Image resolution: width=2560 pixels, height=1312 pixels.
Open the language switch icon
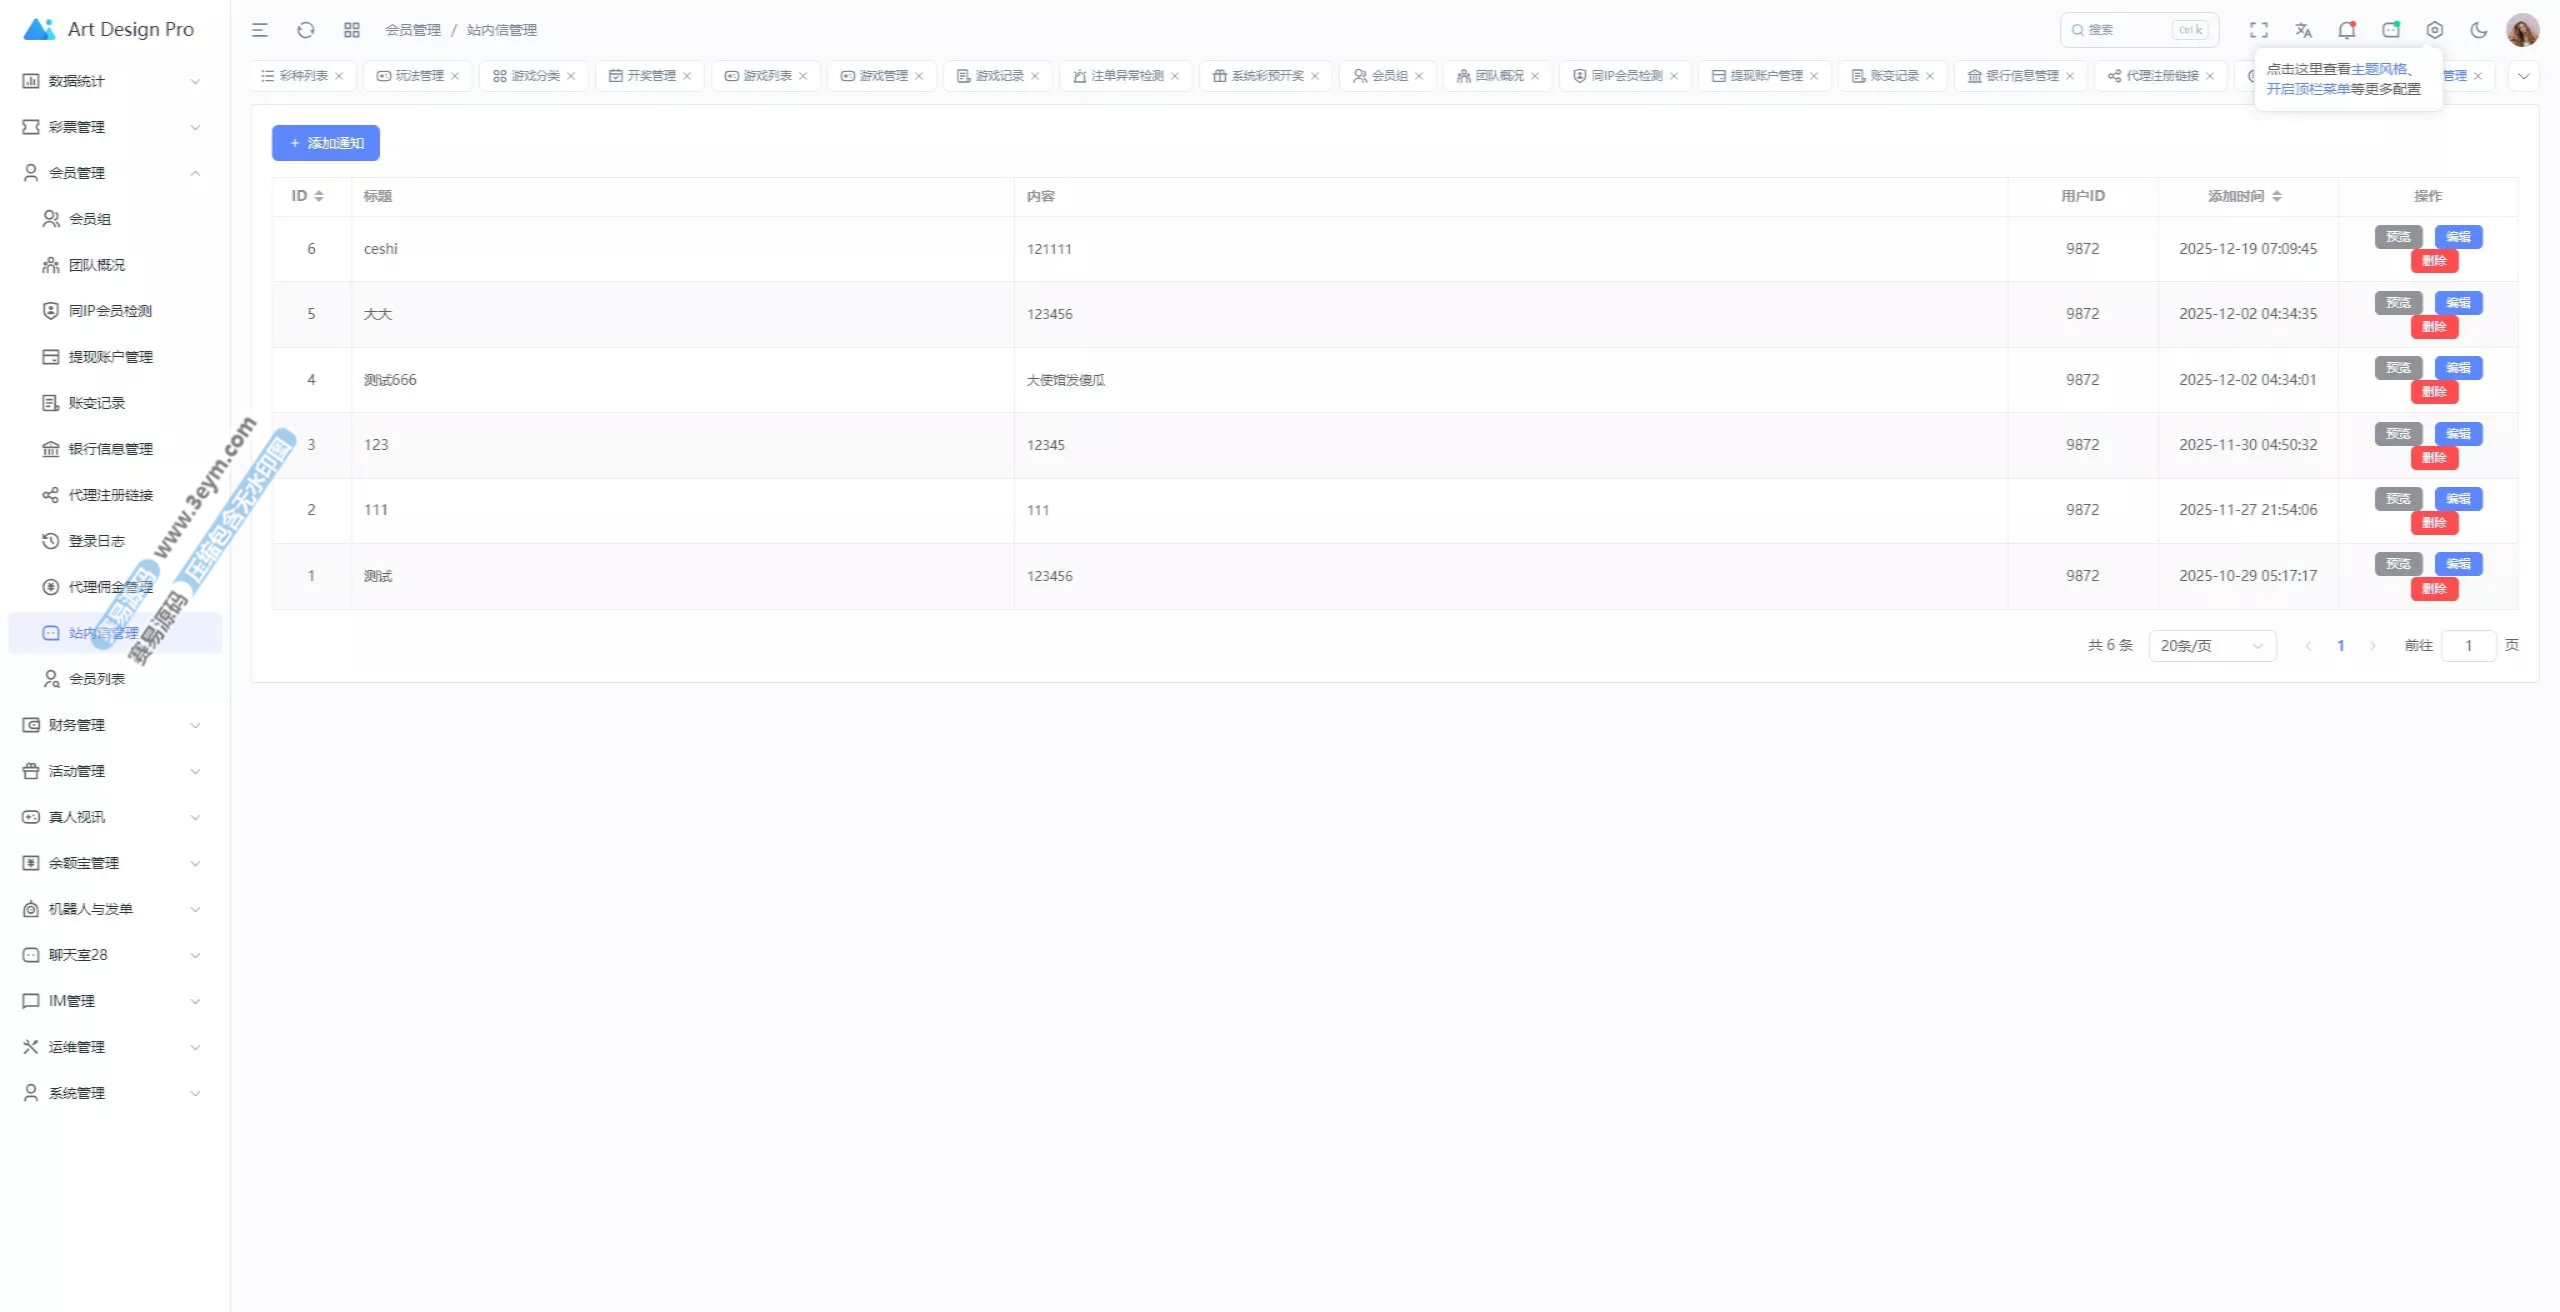(x=2303, y=30)
